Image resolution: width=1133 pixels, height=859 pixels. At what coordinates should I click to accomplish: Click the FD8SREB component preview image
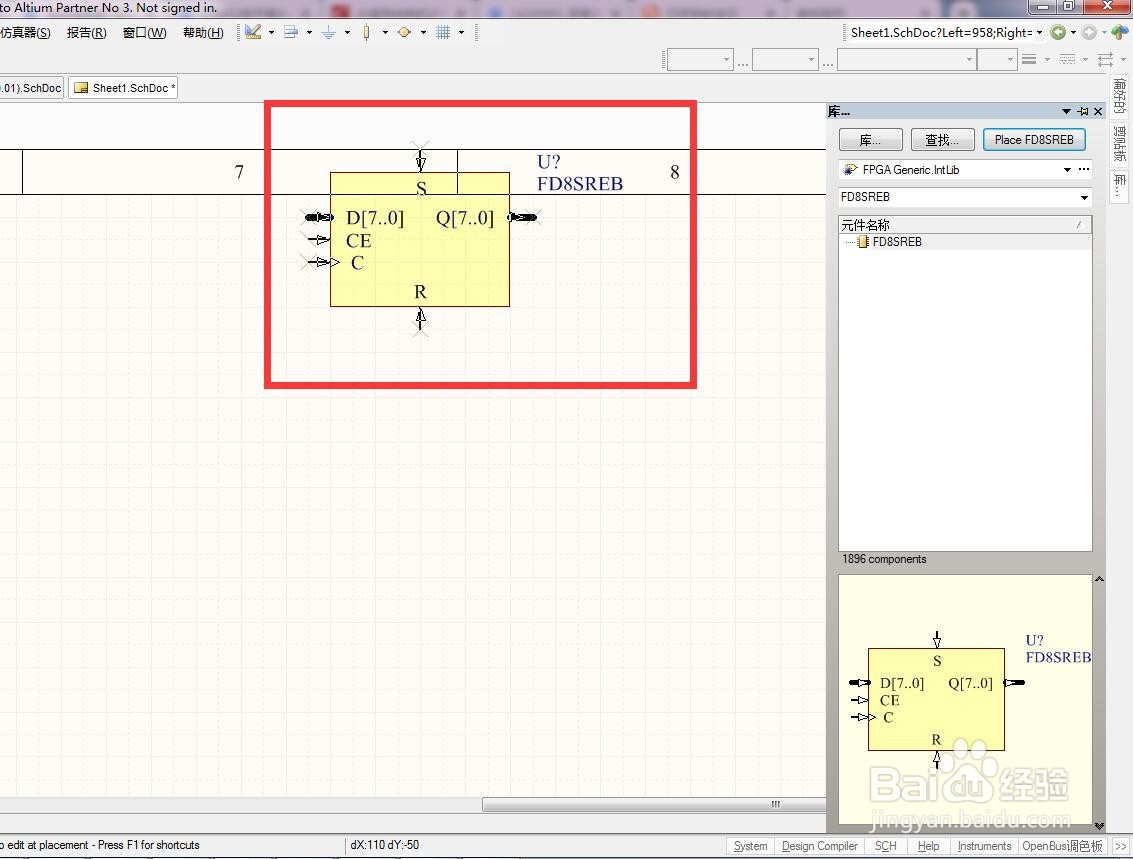pyautogui.click(x=965, y=699)
